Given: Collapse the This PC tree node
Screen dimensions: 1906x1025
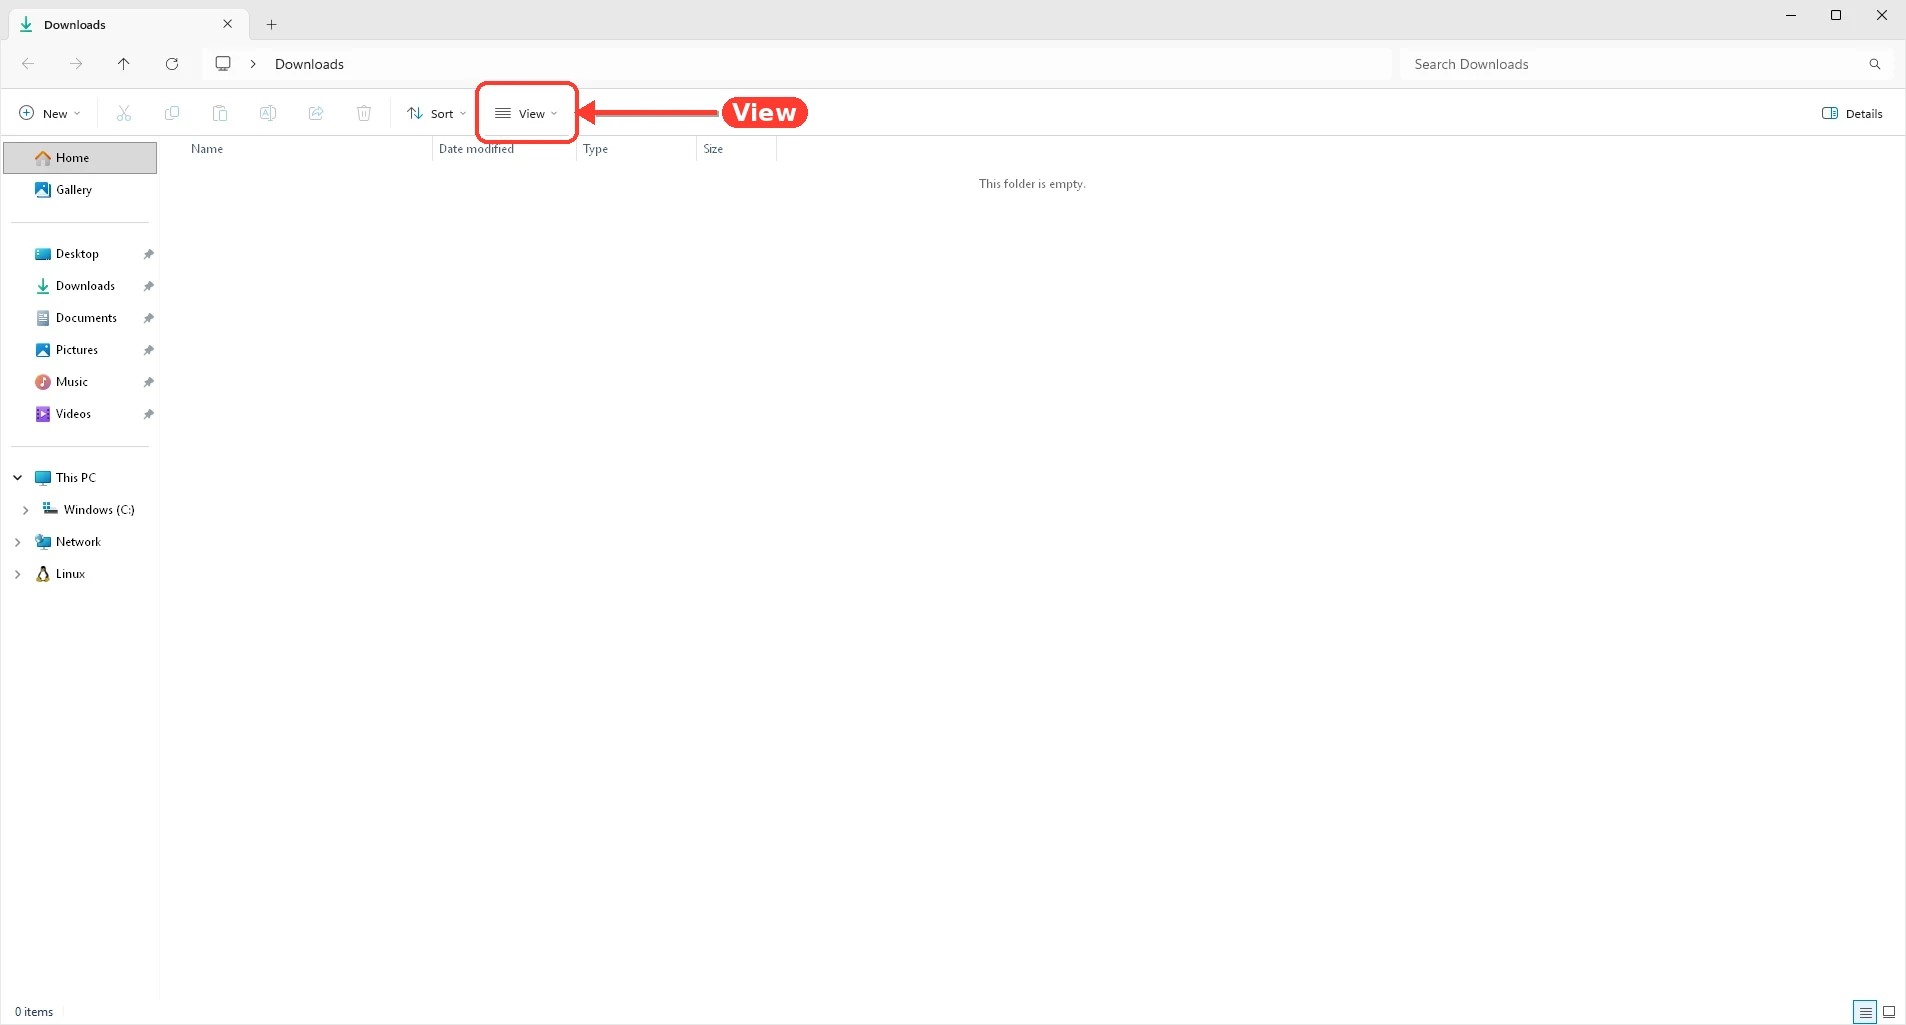Looking at the screenshot, I should tap(18, 478).
